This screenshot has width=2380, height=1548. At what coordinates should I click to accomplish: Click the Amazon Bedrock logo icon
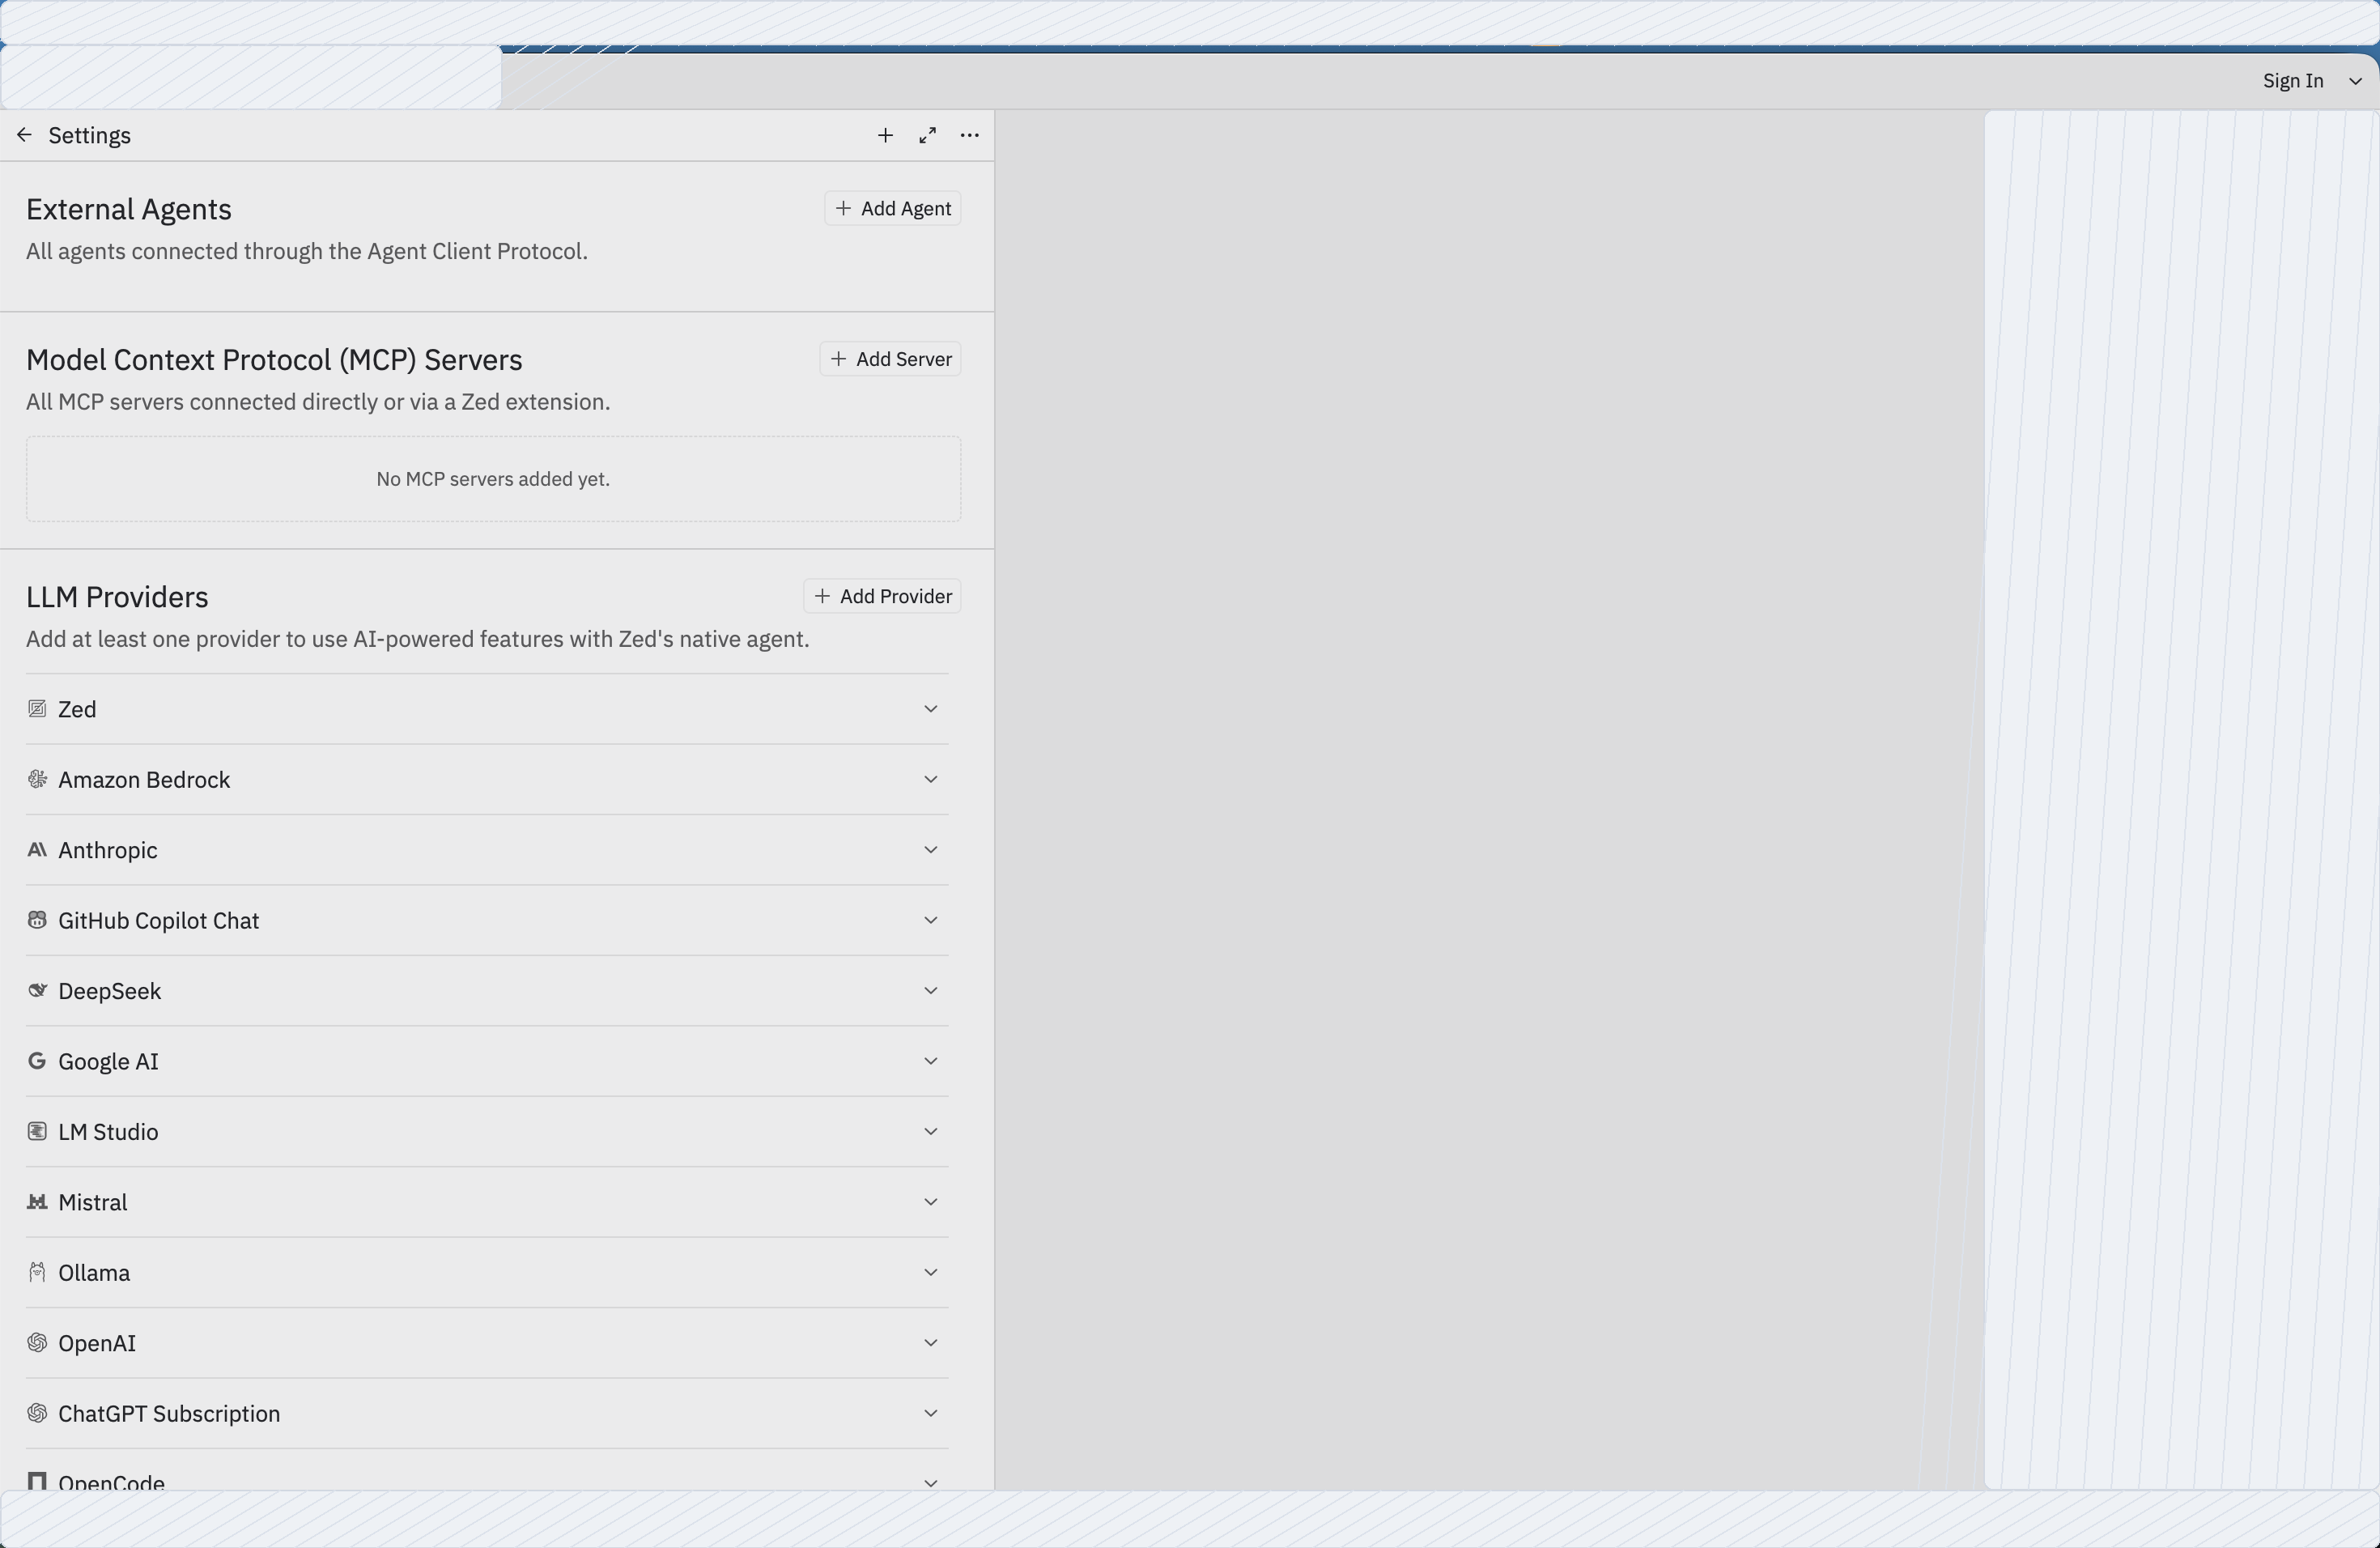point(37,779)
